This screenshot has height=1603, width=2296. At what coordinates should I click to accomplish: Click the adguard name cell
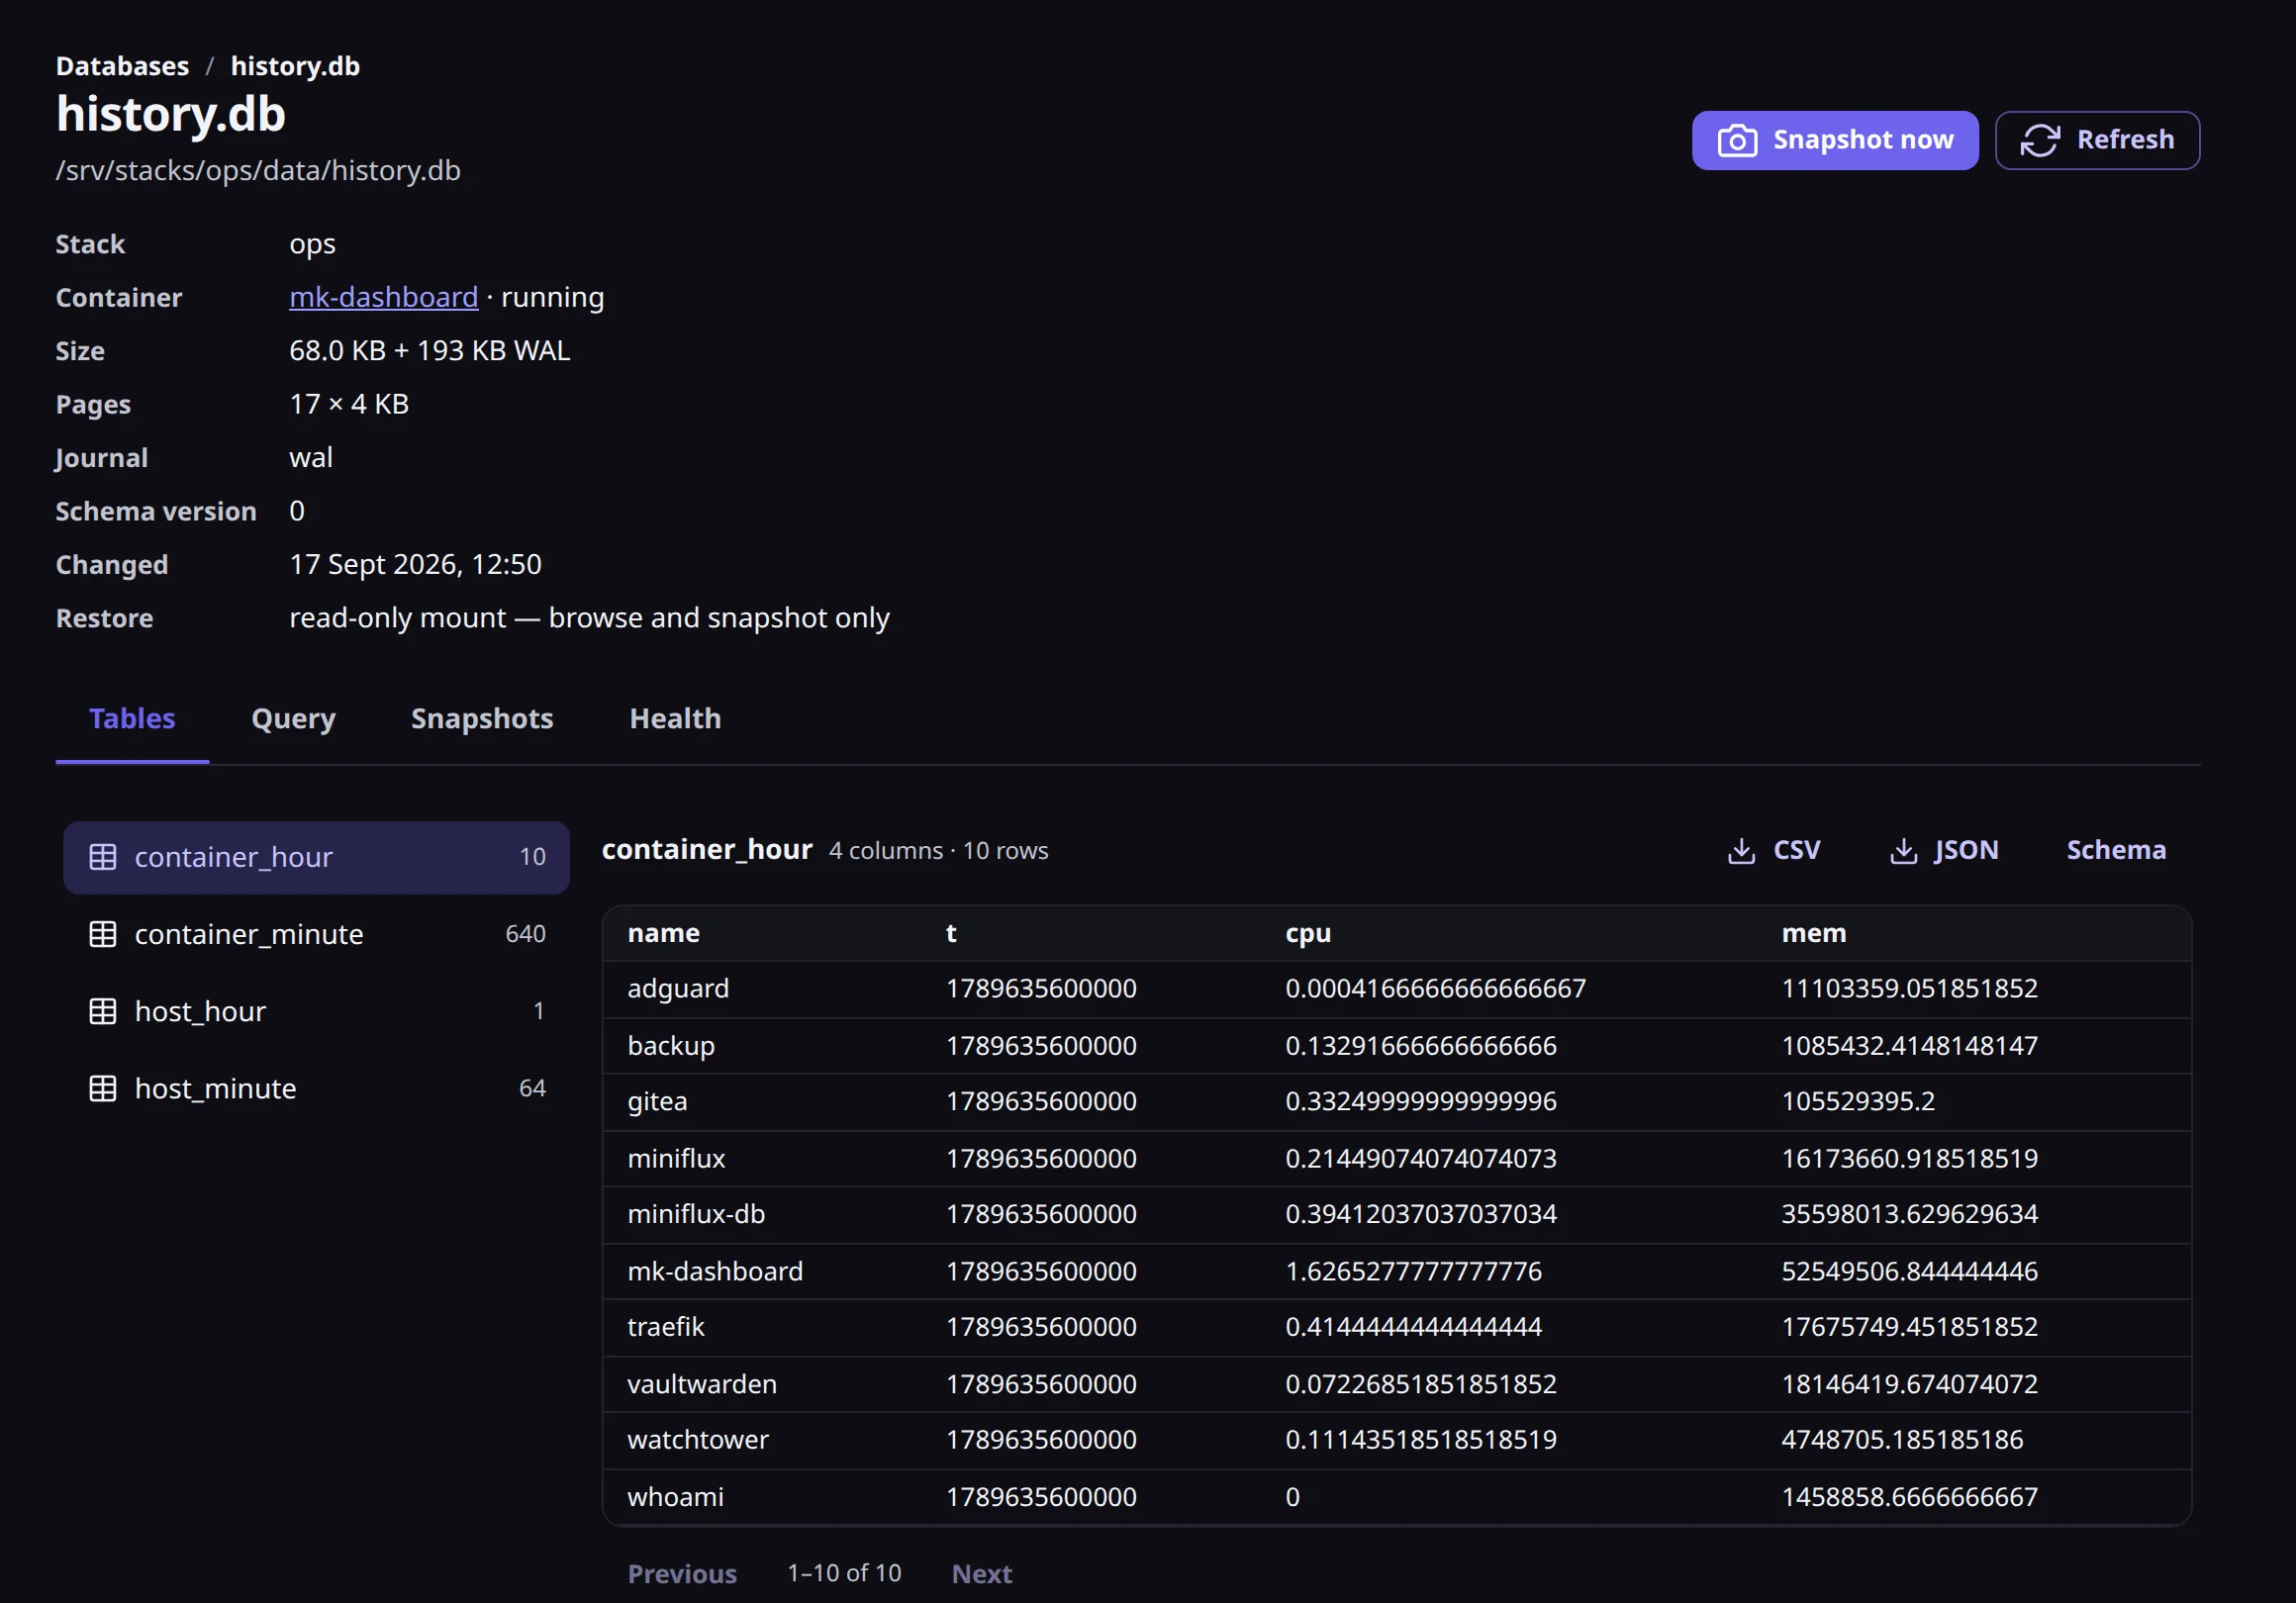click(678, 988)
